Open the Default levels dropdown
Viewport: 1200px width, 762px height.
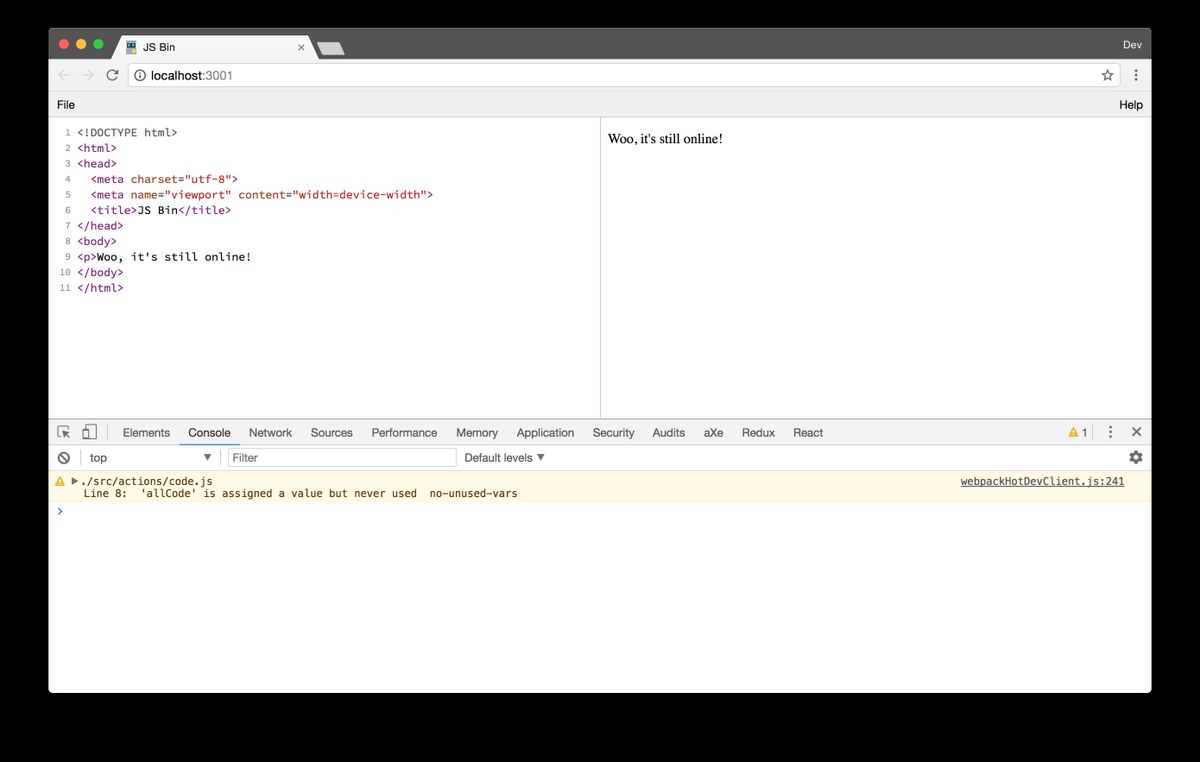504,457
